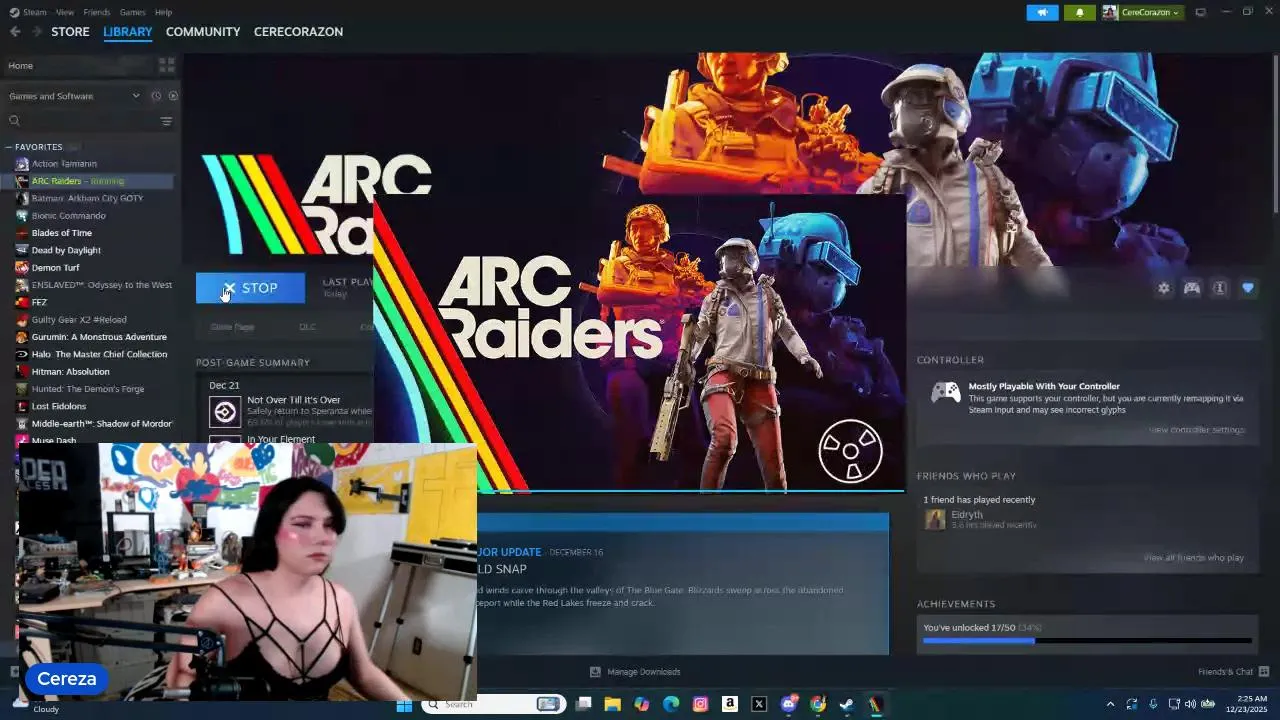Viewport: 1280px width, 720px height.
Task: Toggle library grid collections view icon
Action: click(x=167, y=65)
